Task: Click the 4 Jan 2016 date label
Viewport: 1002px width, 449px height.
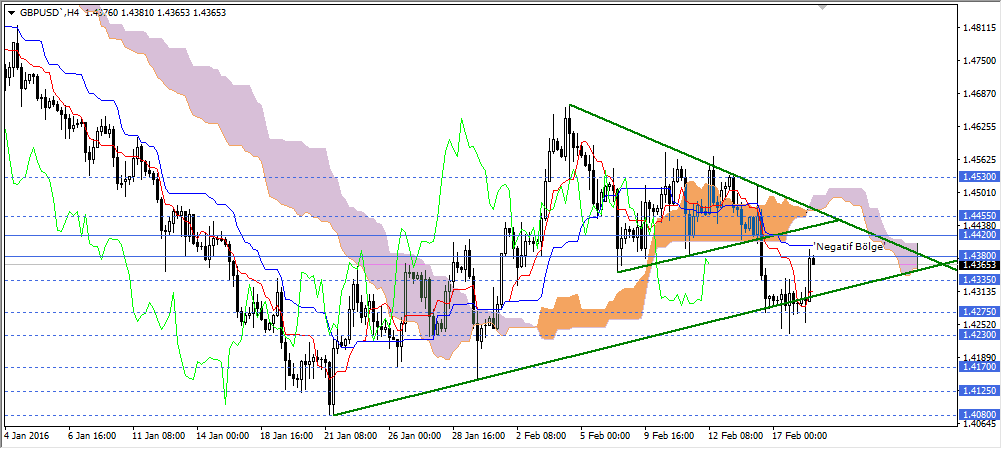Action: (26, 436)
